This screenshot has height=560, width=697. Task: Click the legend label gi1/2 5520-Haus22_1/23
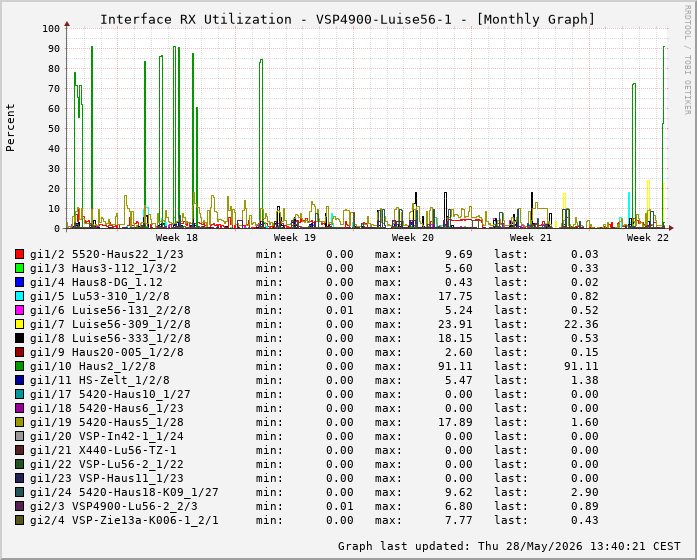click(x=107, y=254)
